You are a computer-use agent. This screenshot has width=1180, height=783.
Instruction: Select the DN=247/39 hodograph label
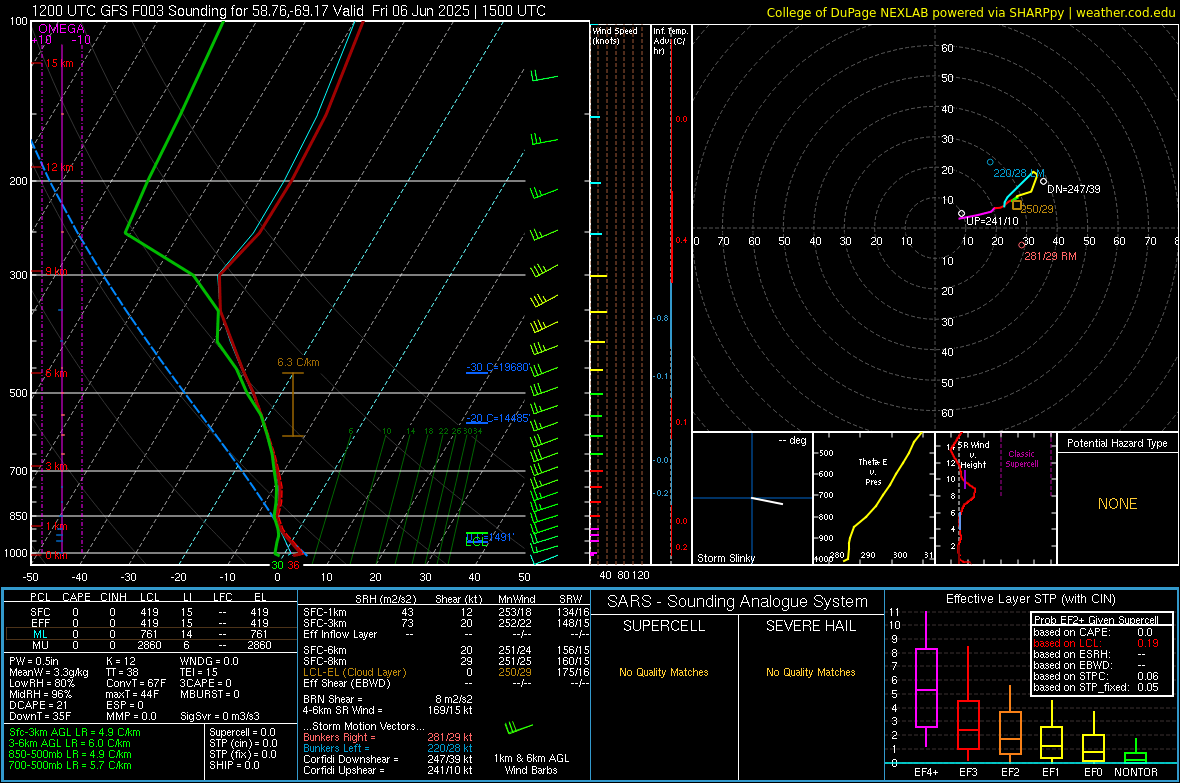coord(1073,189)
